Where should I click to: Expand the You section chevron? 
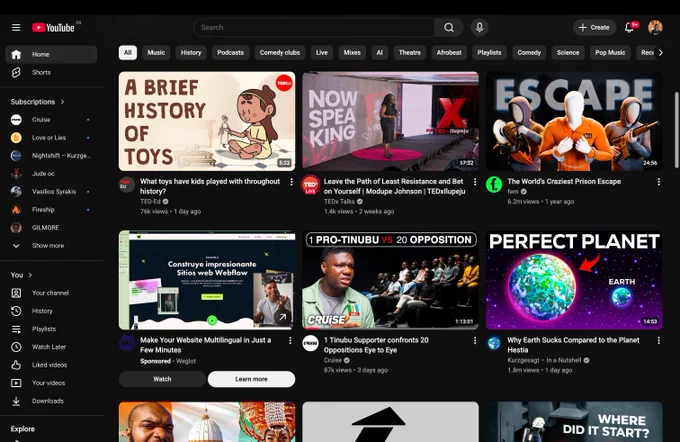(30, 275)
